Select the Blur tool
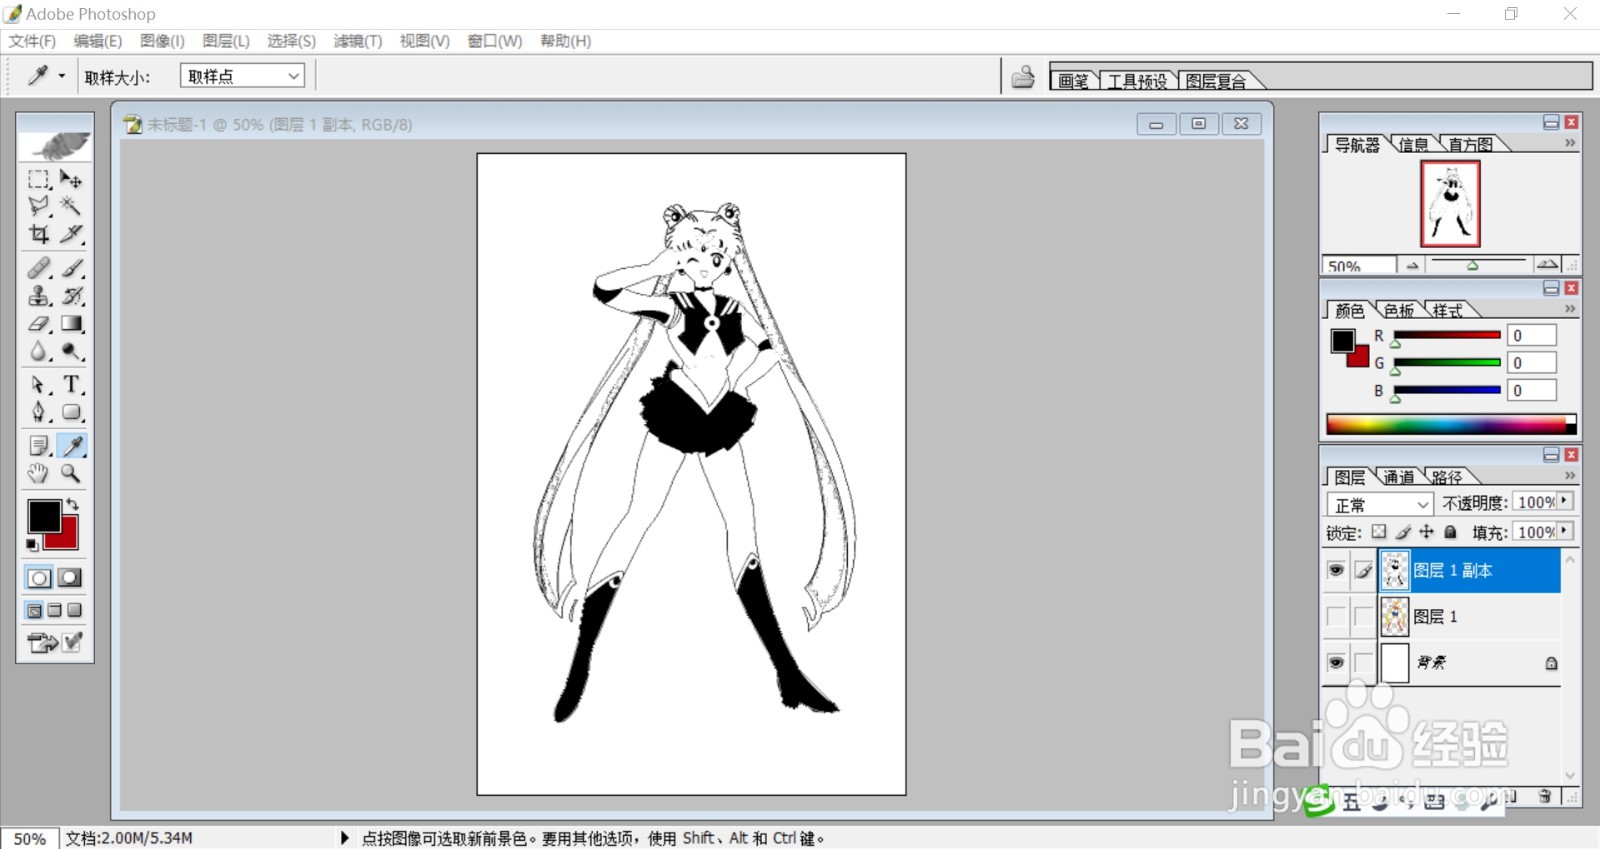1600x849 pixels. tap(39, 351)
